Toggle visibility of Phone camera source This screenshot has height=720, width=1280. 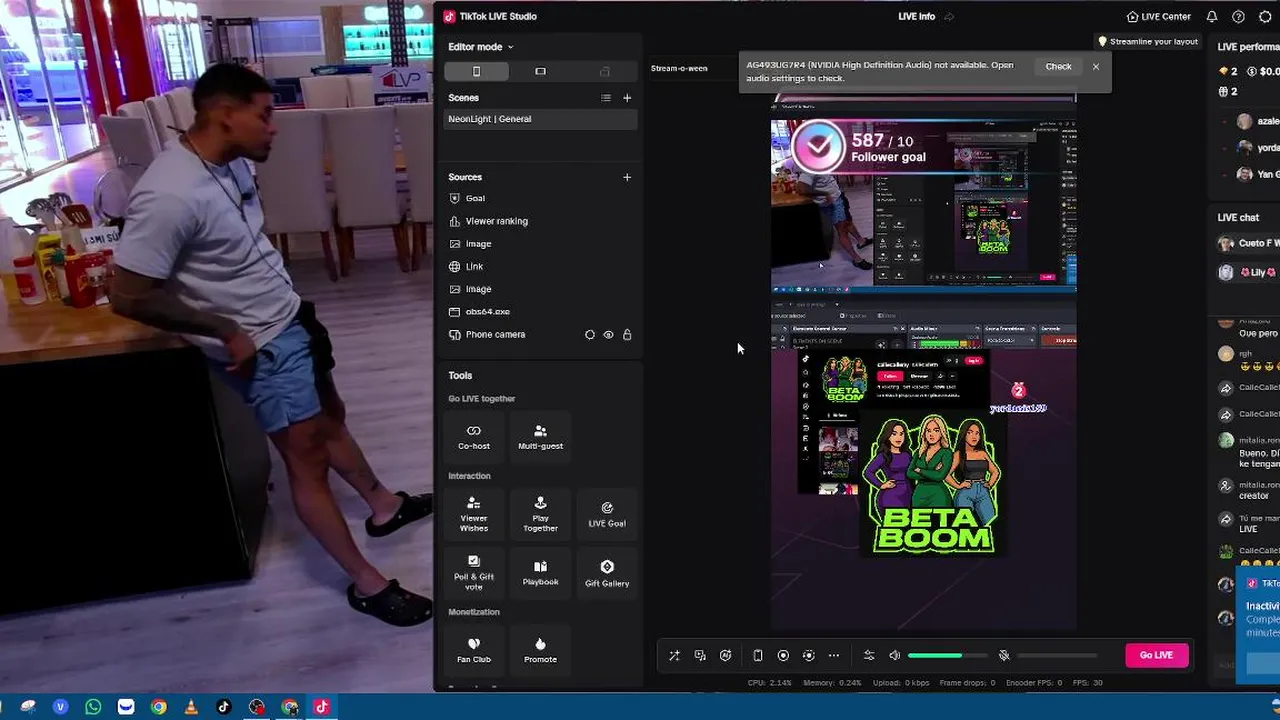click(x=608, y=335)
